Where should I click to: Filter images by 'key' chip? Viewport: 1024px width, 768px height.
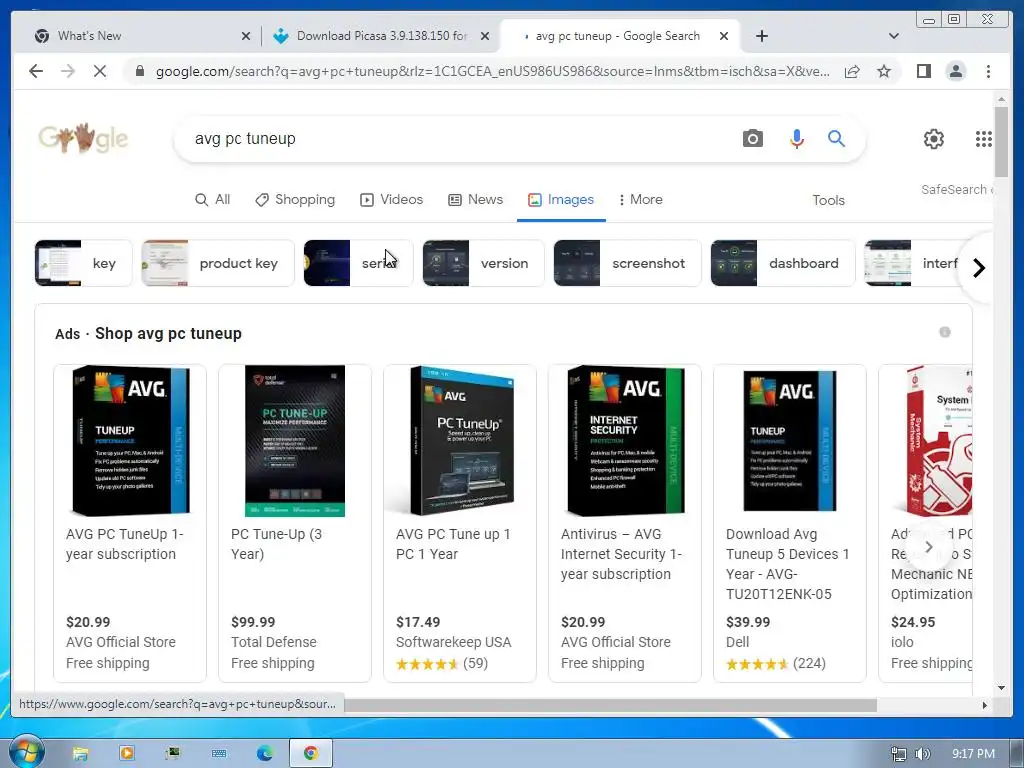pos(84,263)
